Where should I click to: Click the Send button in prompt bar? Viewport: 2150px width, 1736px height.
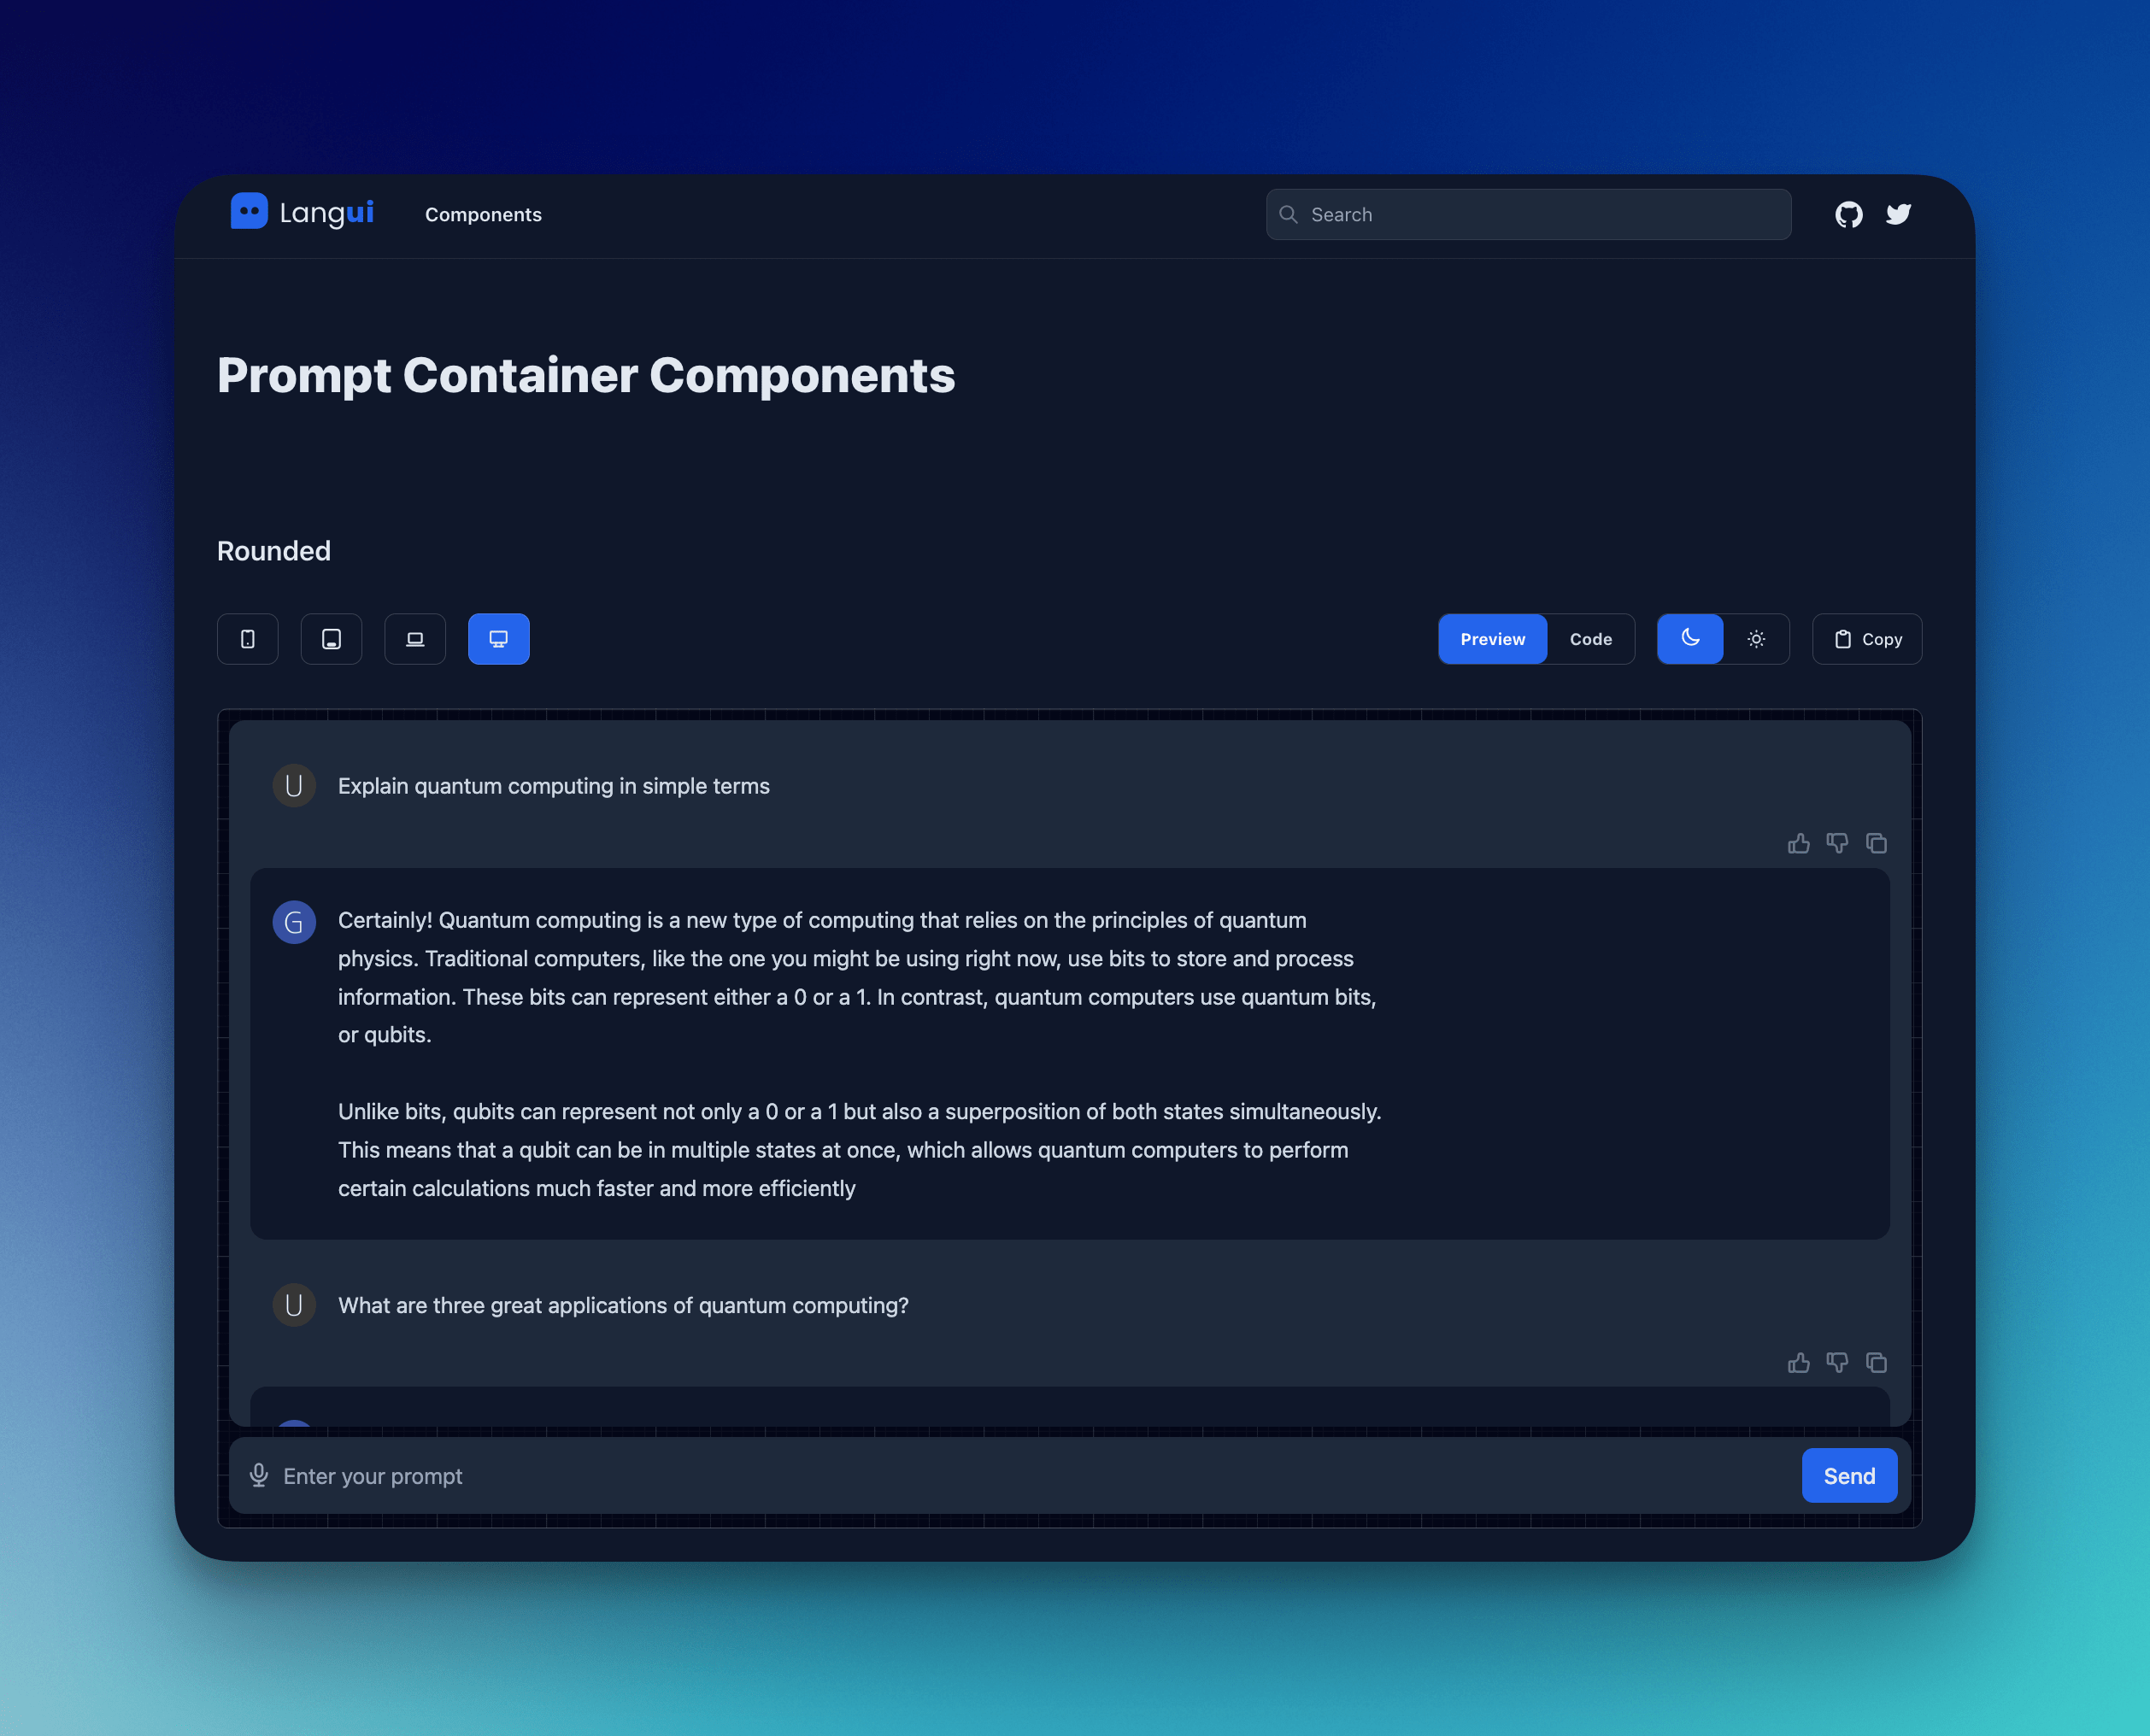[1849, 1474]
